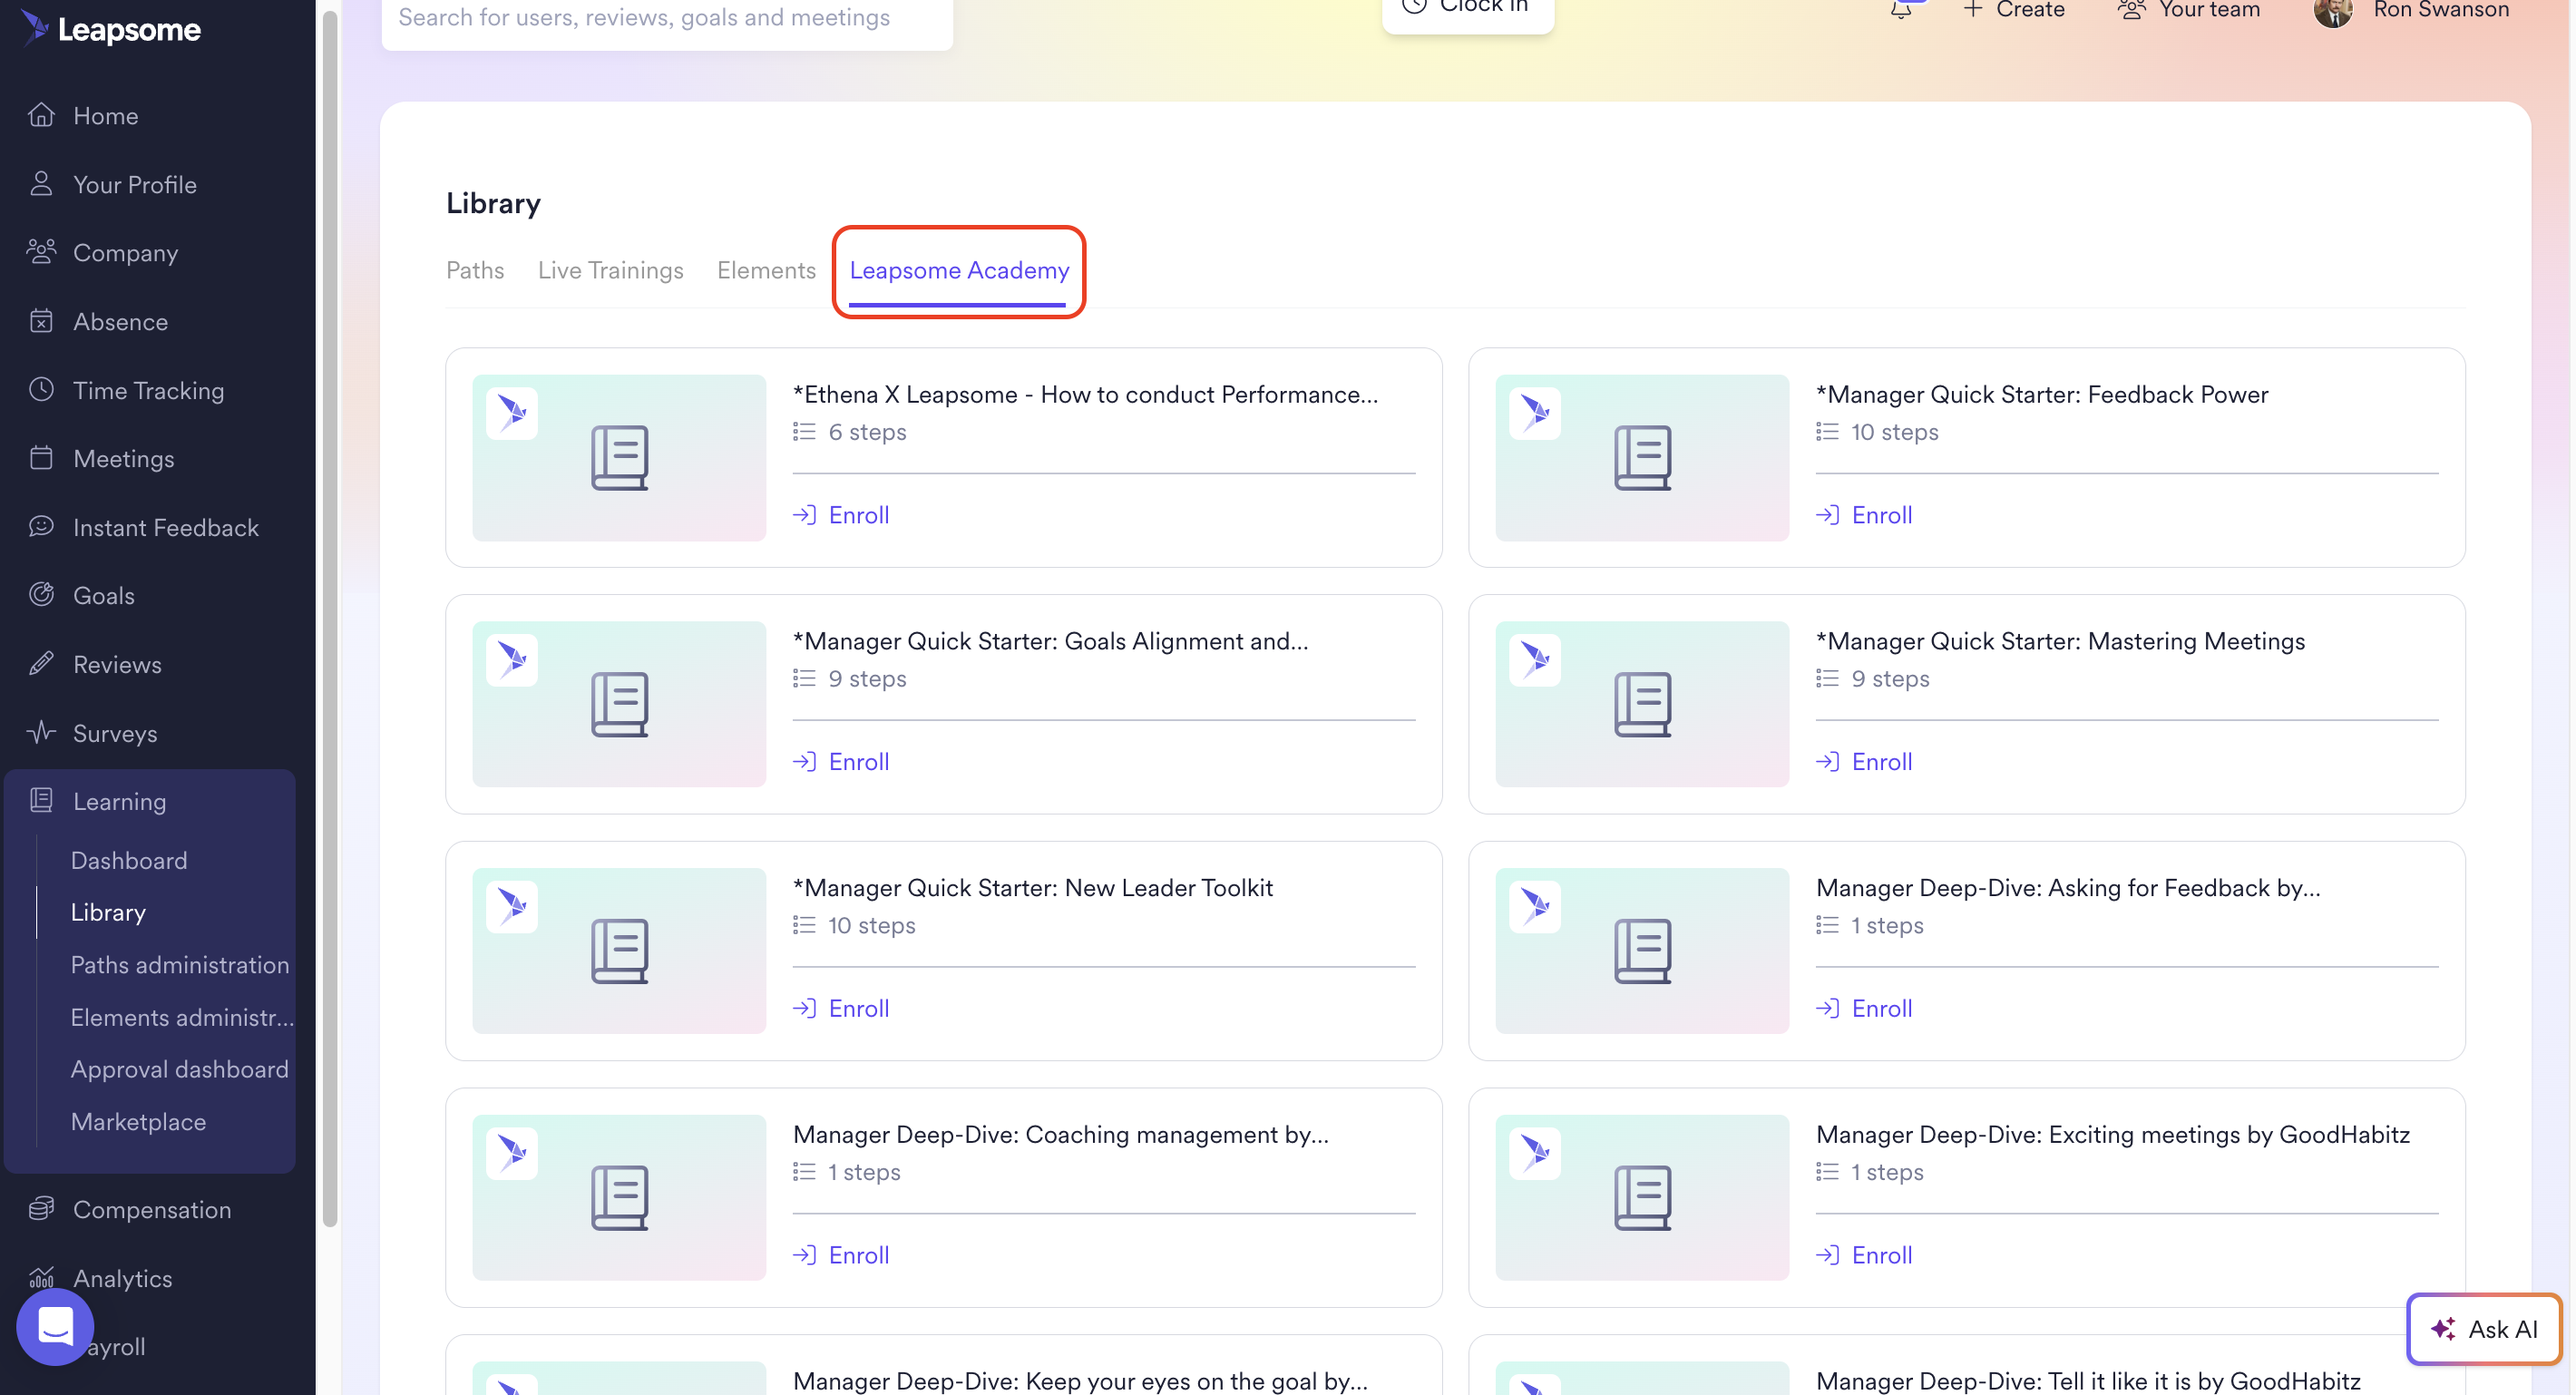
Task: Click enroll arrow icon for Feedback Power
Action: tap(1827, 515)
